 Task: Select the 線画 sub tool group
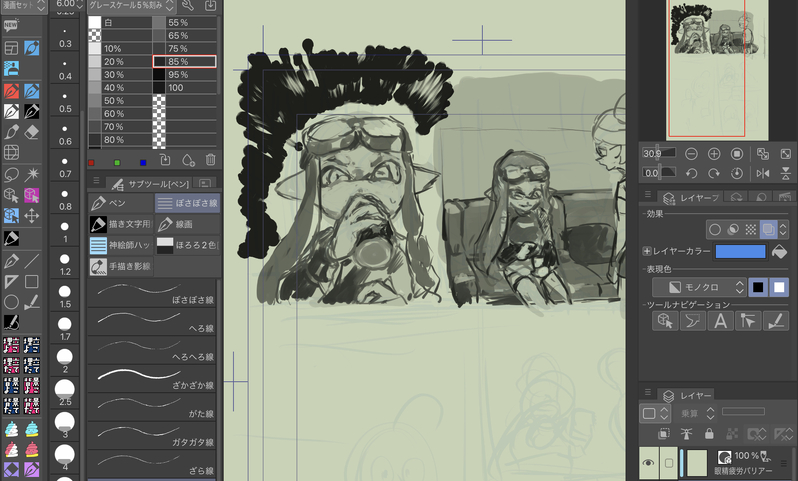pos(187,224)
